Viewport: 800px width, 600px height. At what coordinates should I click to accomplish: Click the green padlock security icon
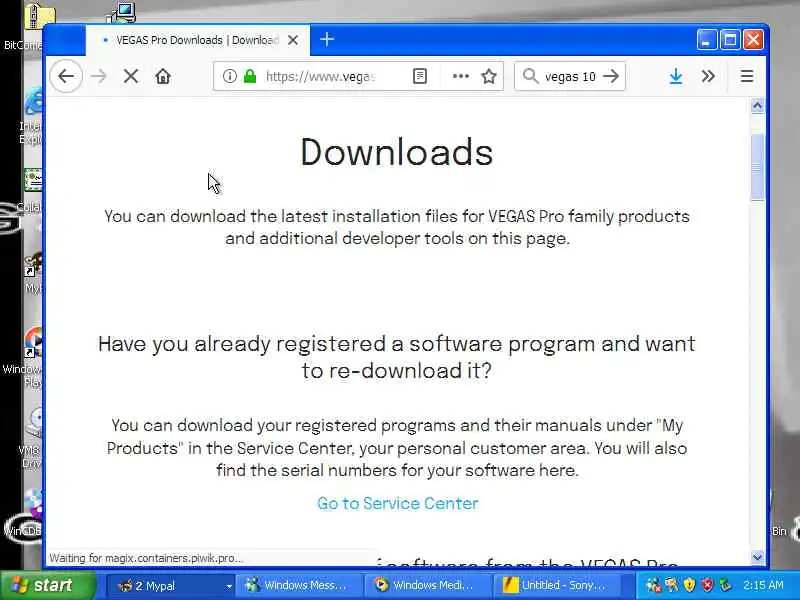coord(250,77)
